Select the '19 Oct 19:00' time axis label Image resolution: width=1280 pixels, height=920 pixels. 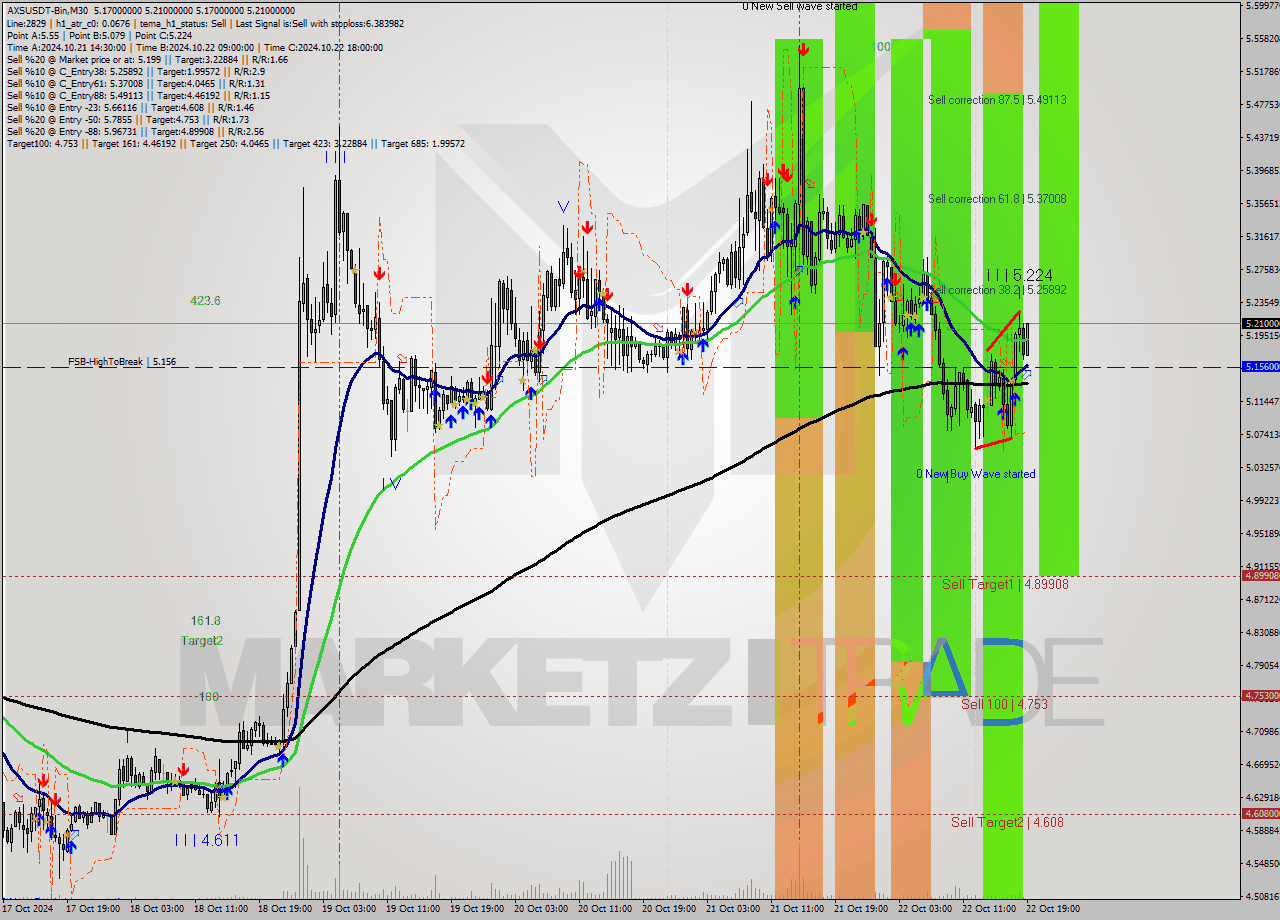(477, 909)
